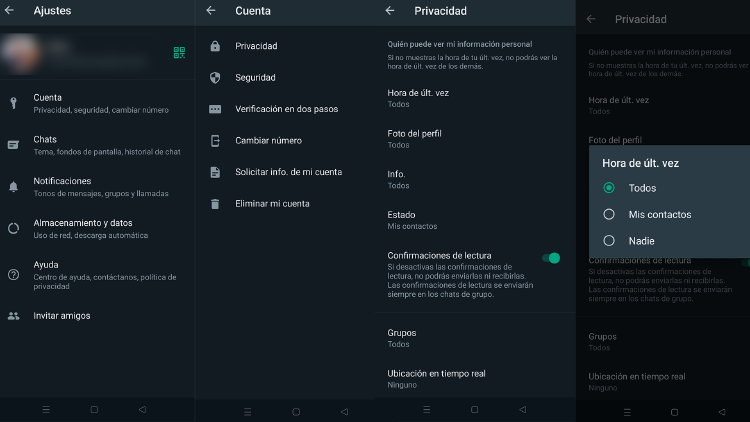
Task: Open the Foto del perfil privacy options
Action: click(x=414, y=138)
